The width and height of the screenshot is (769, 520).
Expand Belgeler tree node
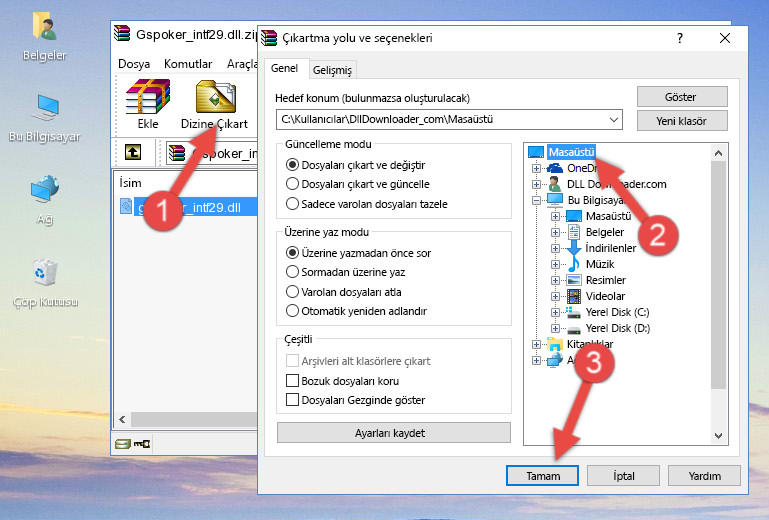pos(555,233)
